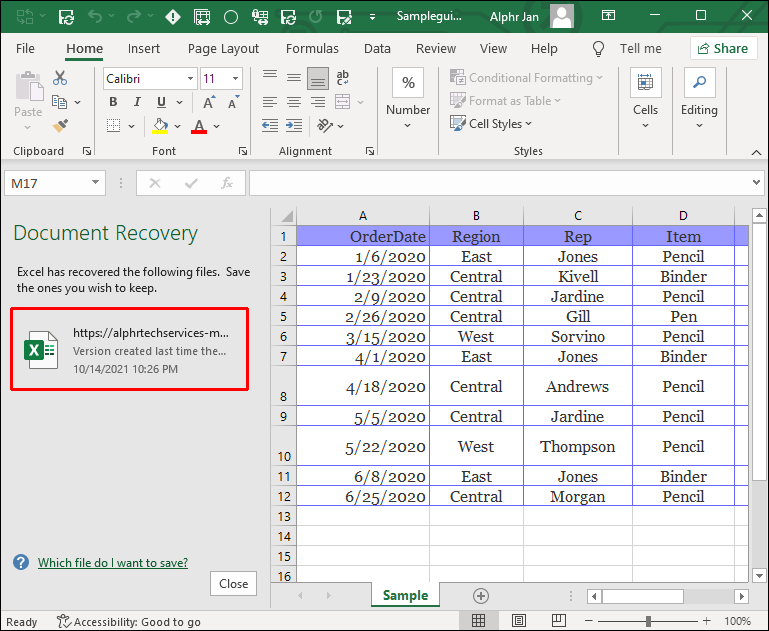769x631 pixels.
Task: Open the File menu
Action: (25, 48)
